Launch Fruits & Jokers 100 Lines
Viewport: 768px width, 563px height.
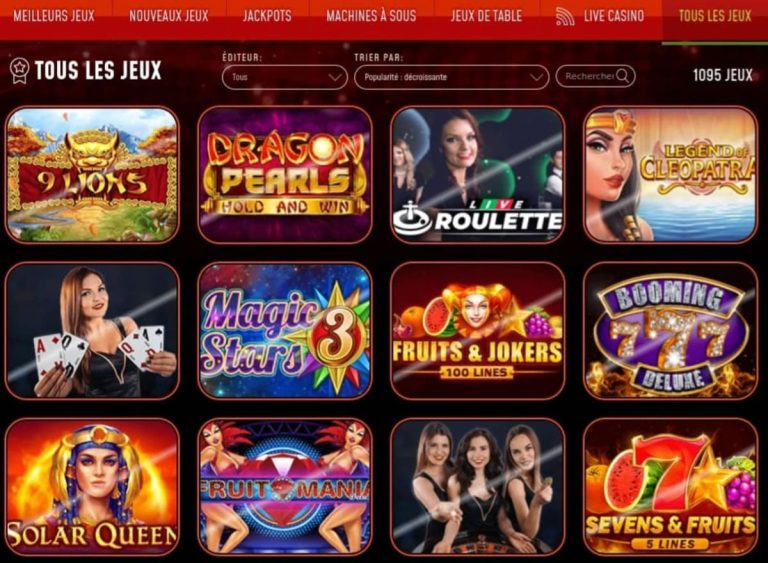click(x=478, y=331)
